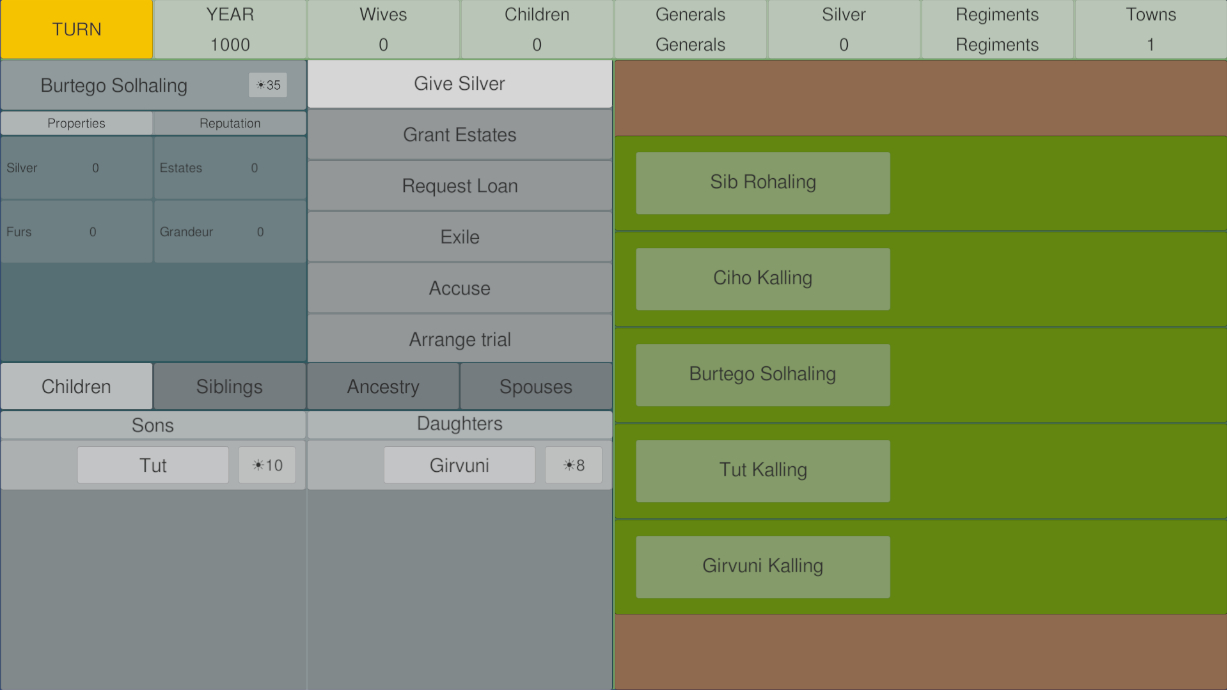The width and height of the screenshot is (1227, 690).
Task: Open the Ancestry tab
Action: tap(383, 386)
